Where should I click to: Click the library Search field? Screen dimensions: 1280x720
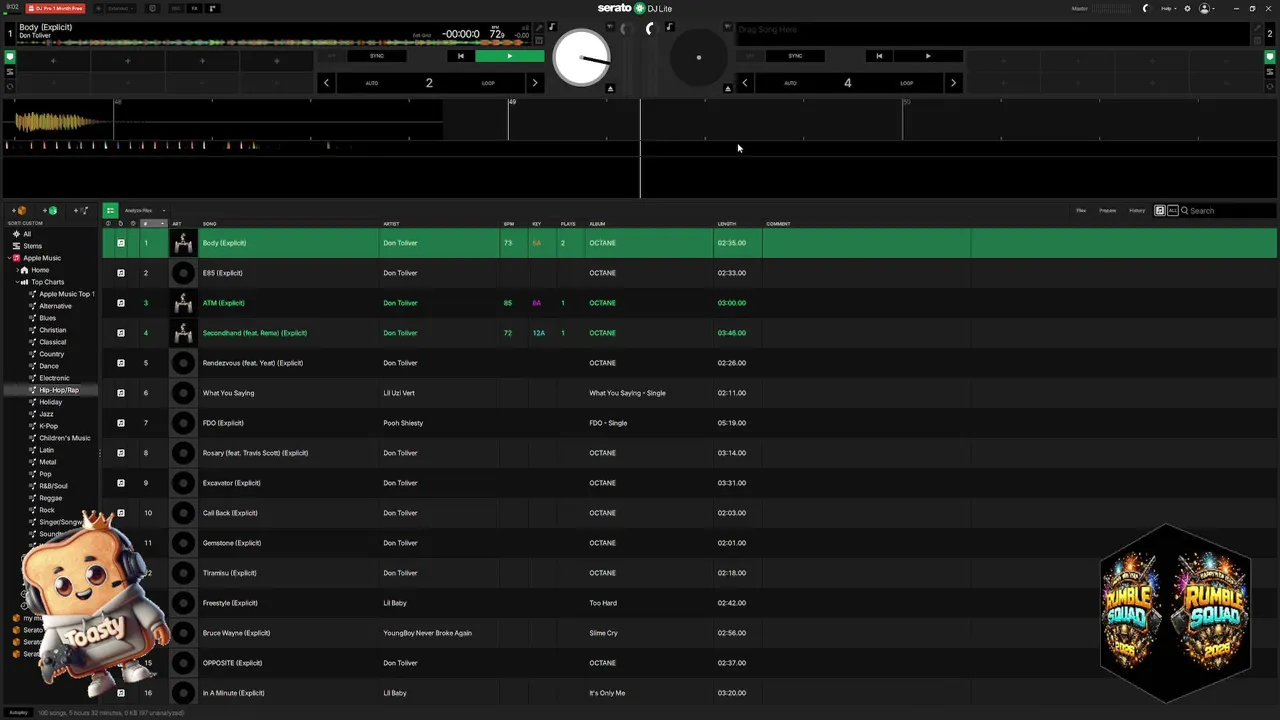tap(1229, 211)
